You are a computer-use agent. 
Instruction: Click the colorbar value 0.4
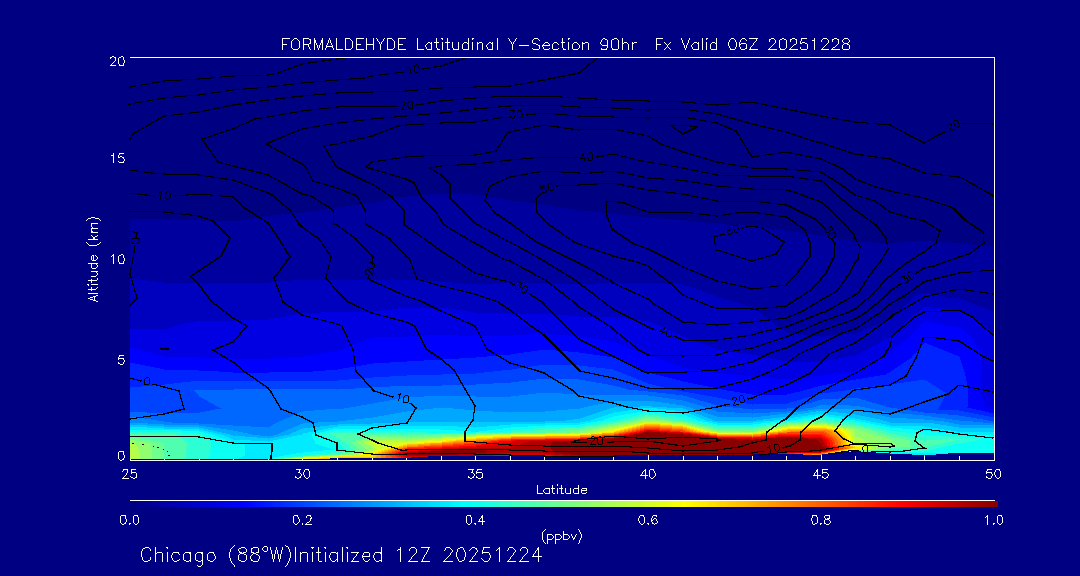475,520
